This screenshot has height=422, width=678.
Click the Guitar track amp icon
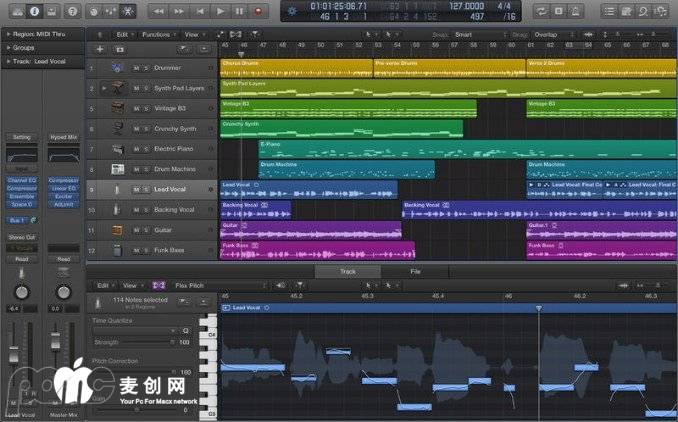point(118,230)
